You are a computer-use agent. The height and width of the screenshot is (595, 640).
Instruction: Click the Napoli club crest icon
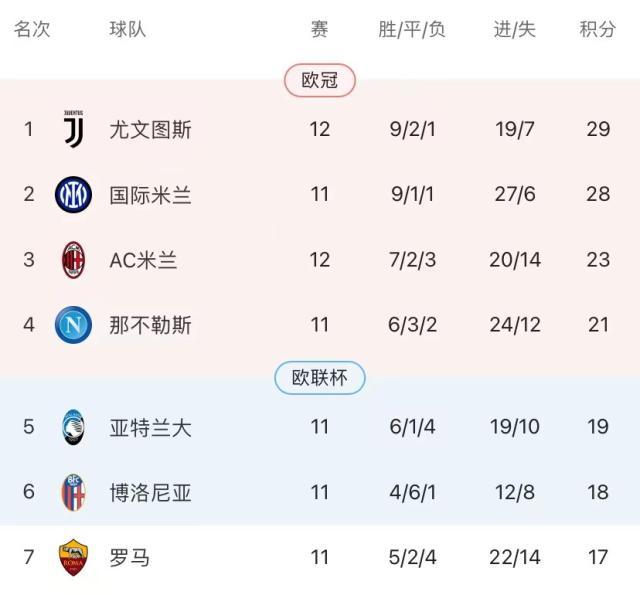click(x=73, y=325)
